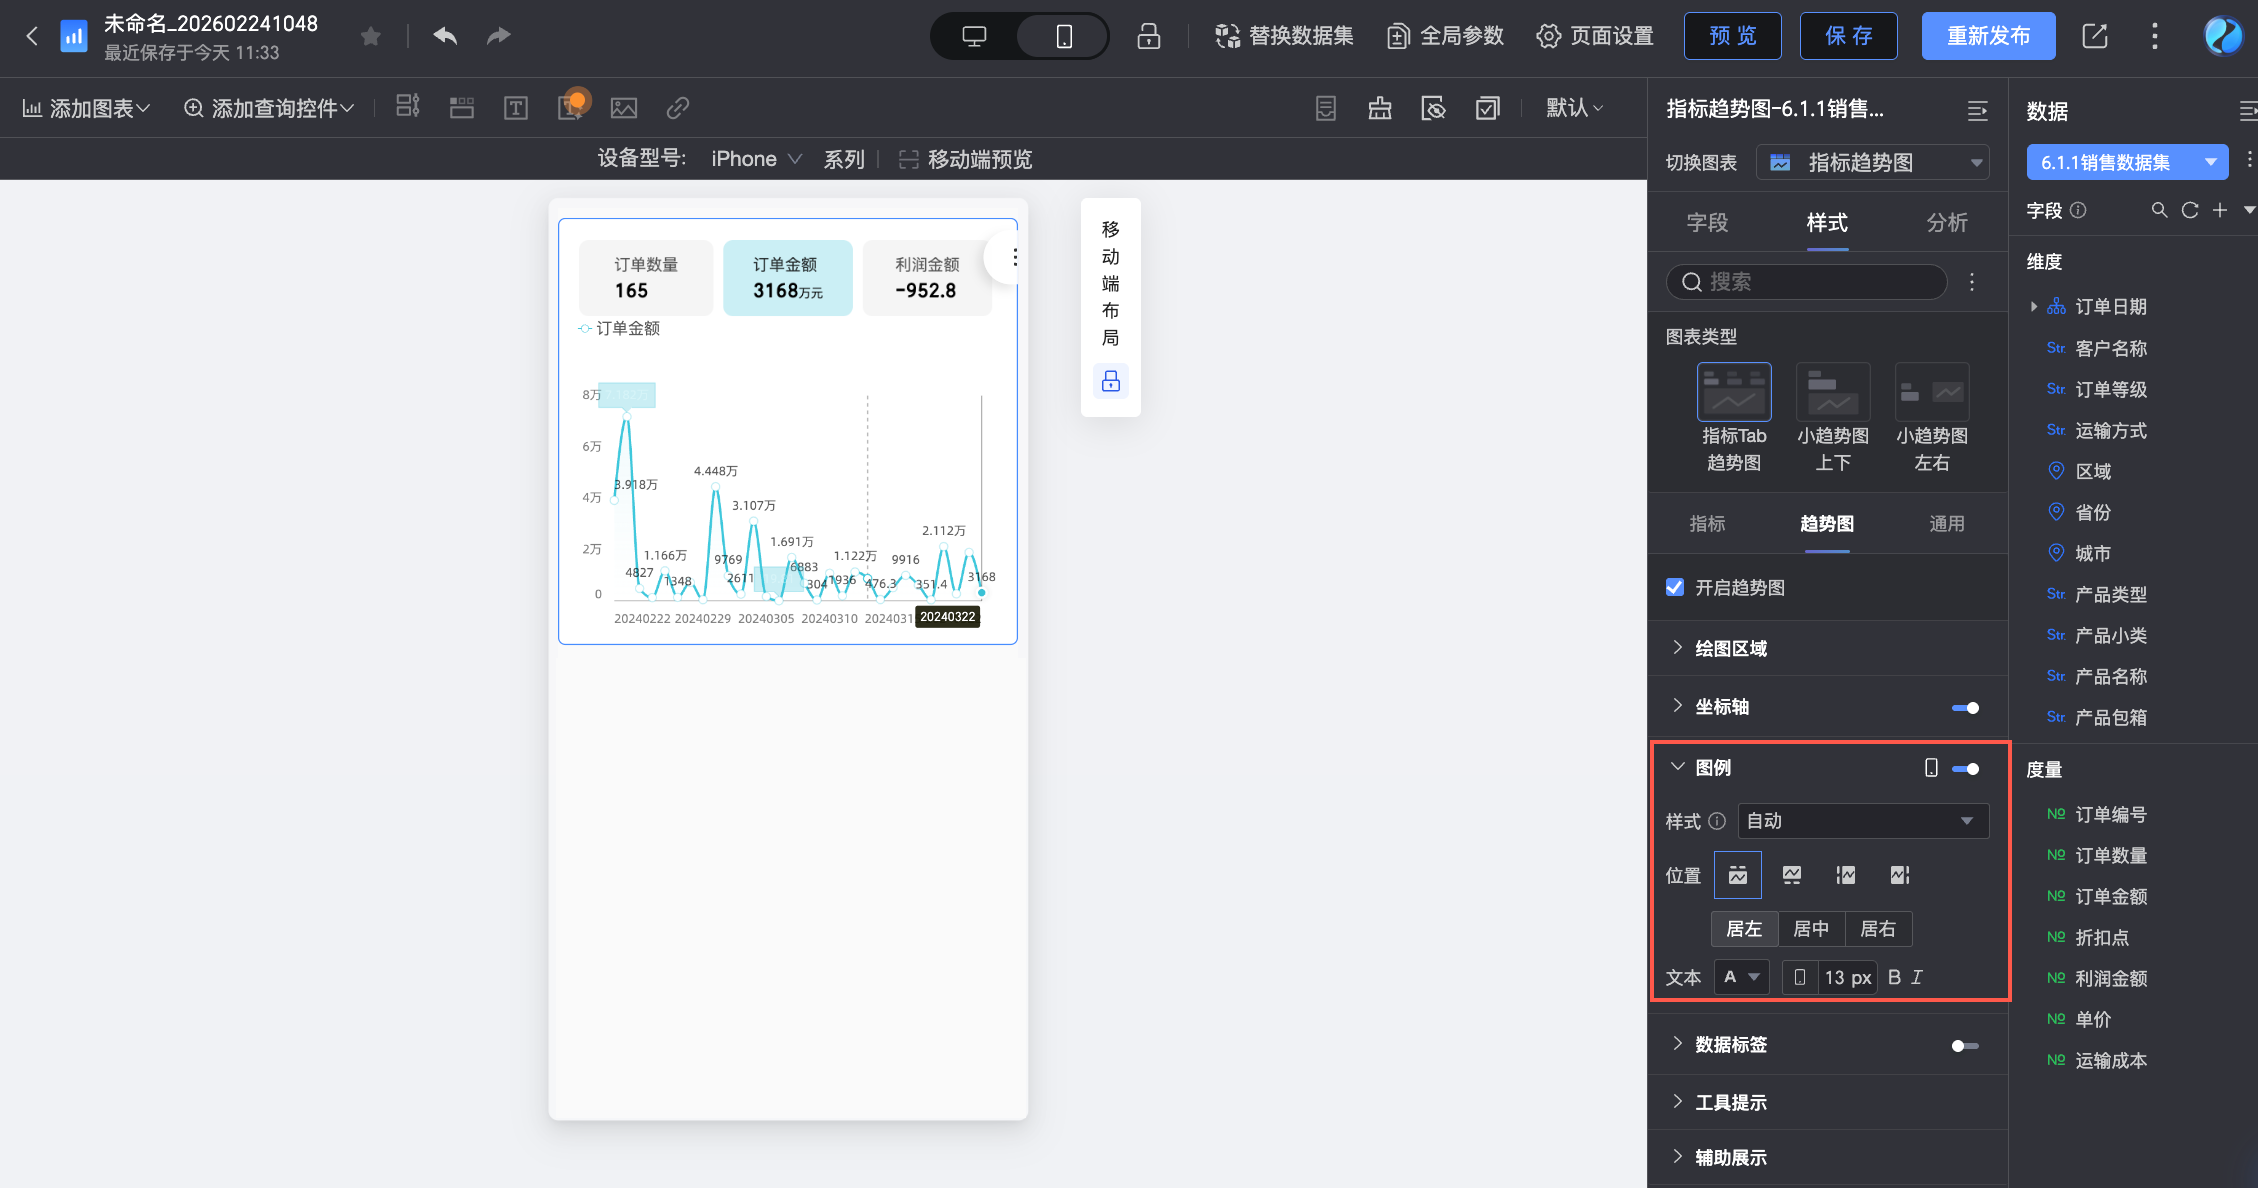Click the mobile layout lock icon
The width and height of the screenshot is (2258, 1188).
[x=1110, y=381]
